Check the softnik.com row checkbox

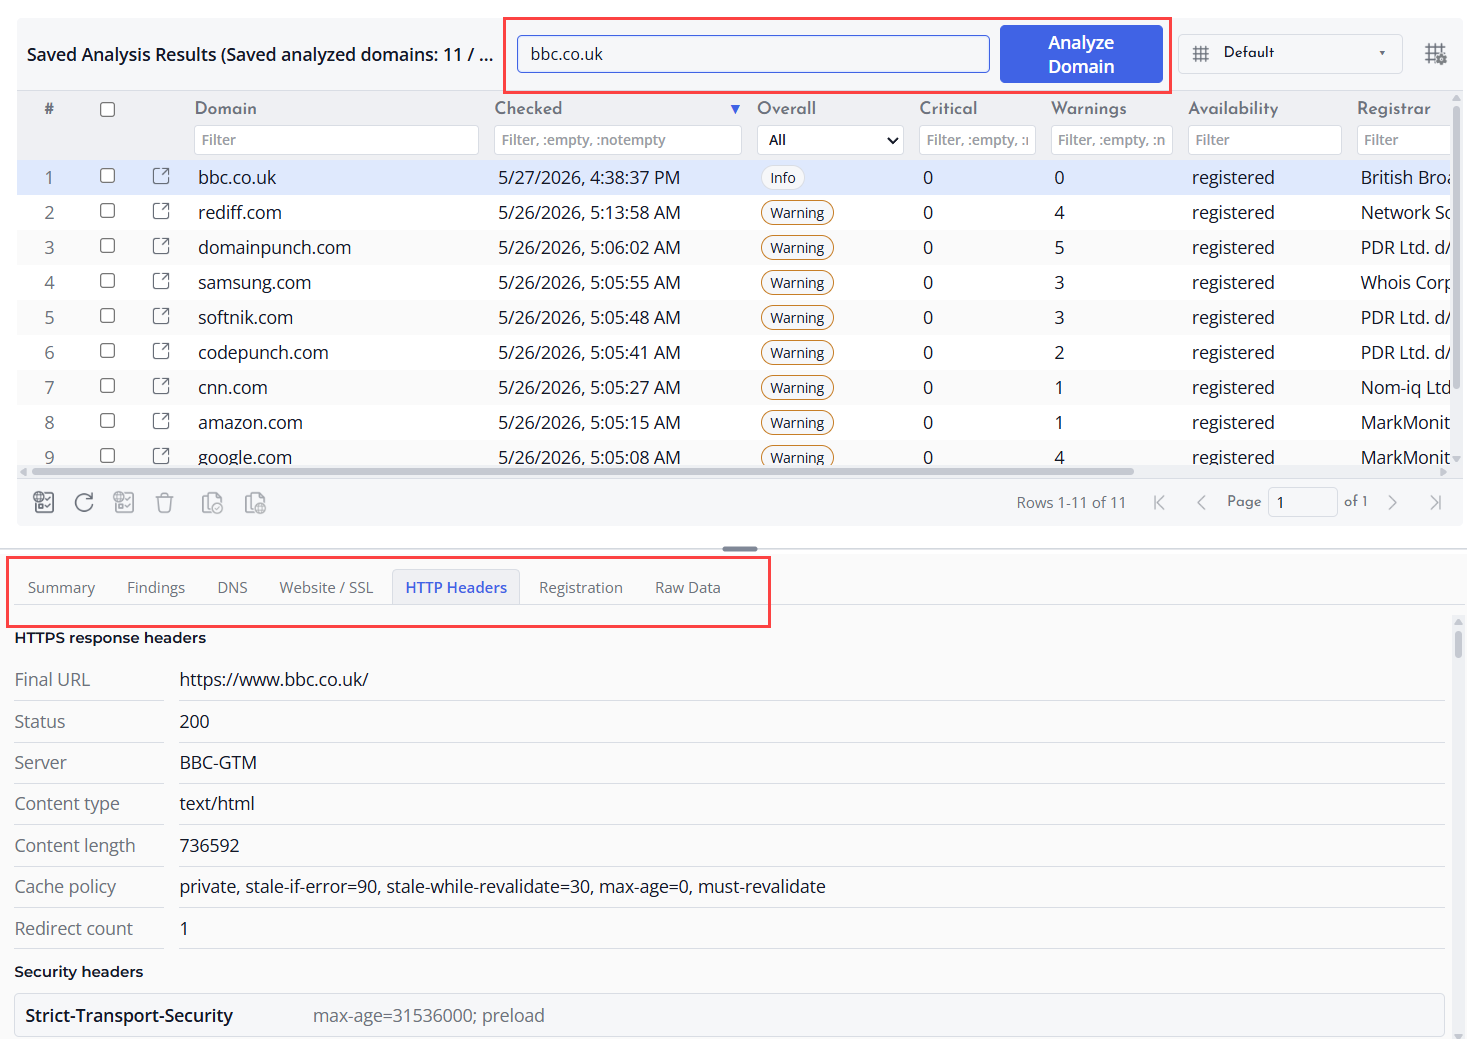coord(107,316)
